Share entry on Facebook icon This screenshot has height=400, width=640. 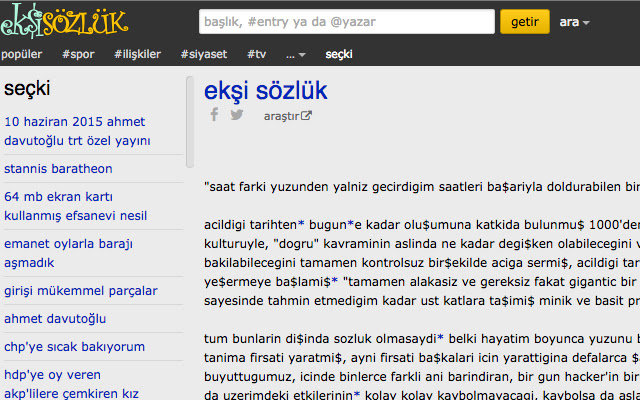214,115
